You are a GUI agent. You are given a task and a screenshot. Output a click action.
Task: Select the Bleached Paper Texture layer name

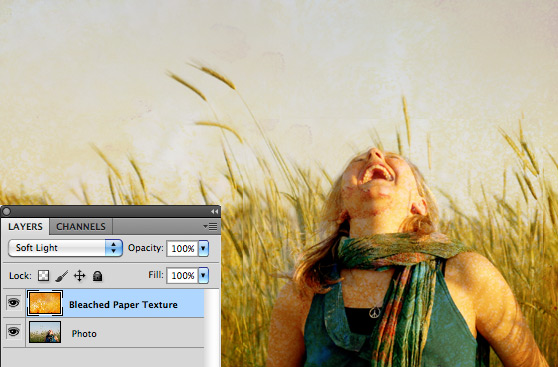pyautogui.click(x=123, y=305)
